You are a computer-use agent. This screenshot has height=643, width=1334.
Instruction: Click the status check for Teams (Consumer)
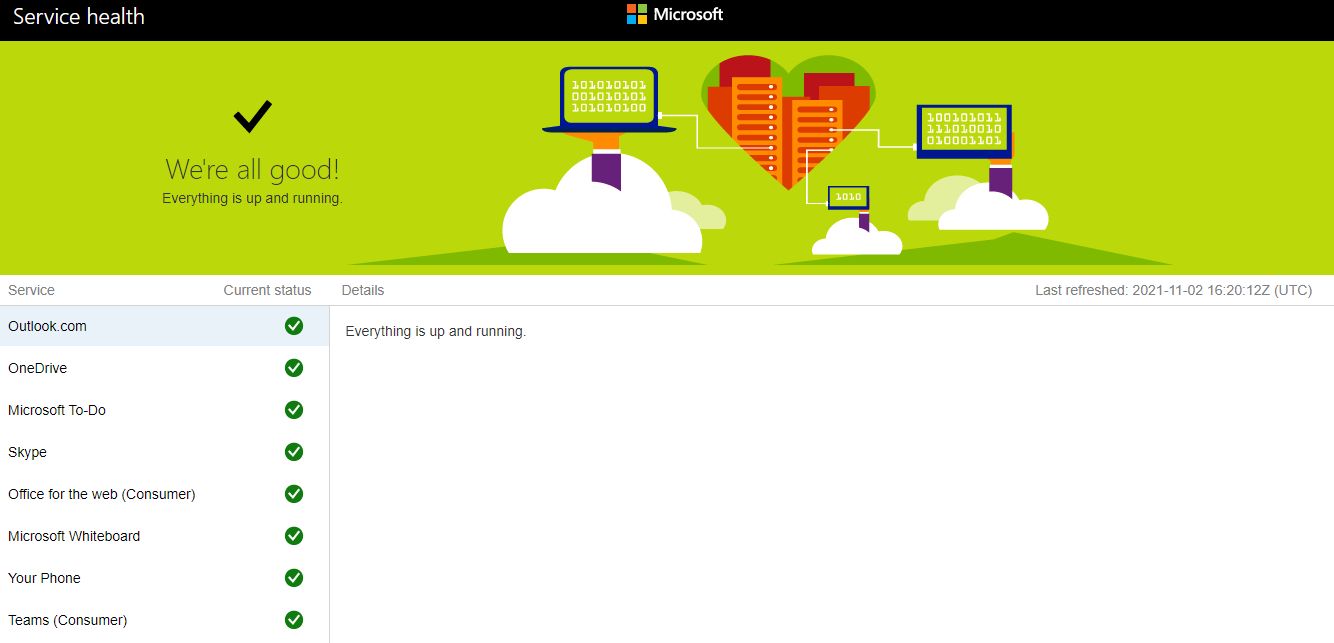294,619
